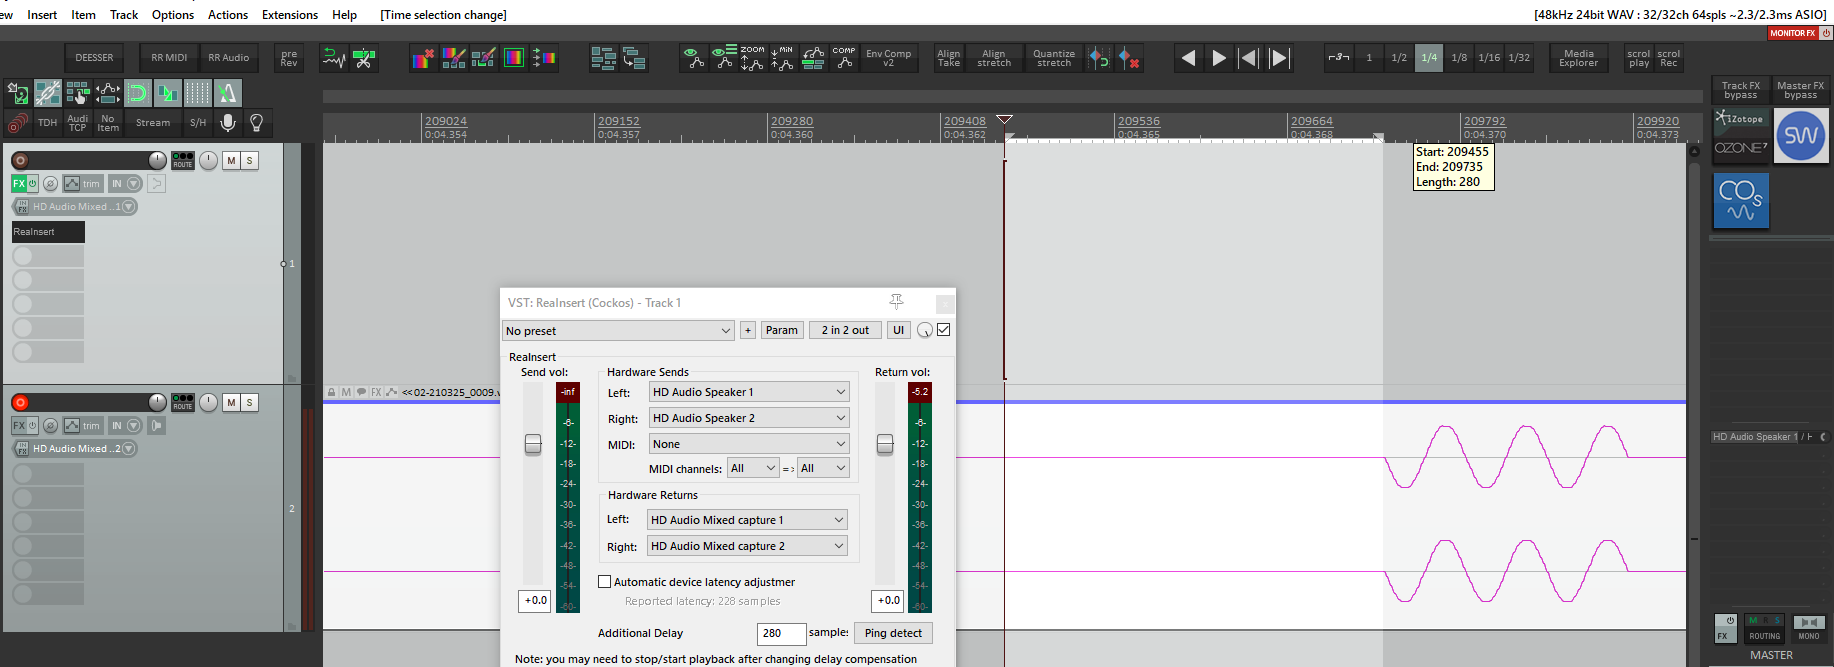
Task: Toggle track 1 FX bypass power button
Action: pyautogui.click(x=32, y=184)
